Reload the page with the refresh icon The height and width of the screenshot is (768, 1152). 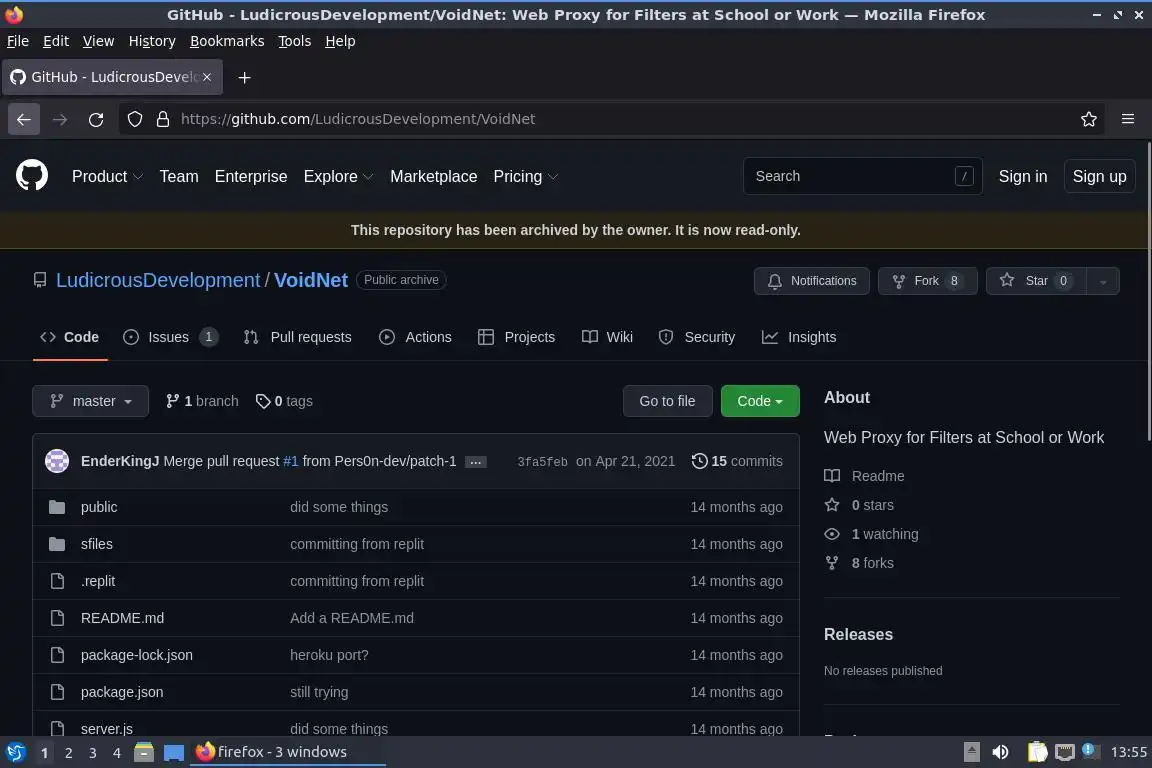click(96, 119)
